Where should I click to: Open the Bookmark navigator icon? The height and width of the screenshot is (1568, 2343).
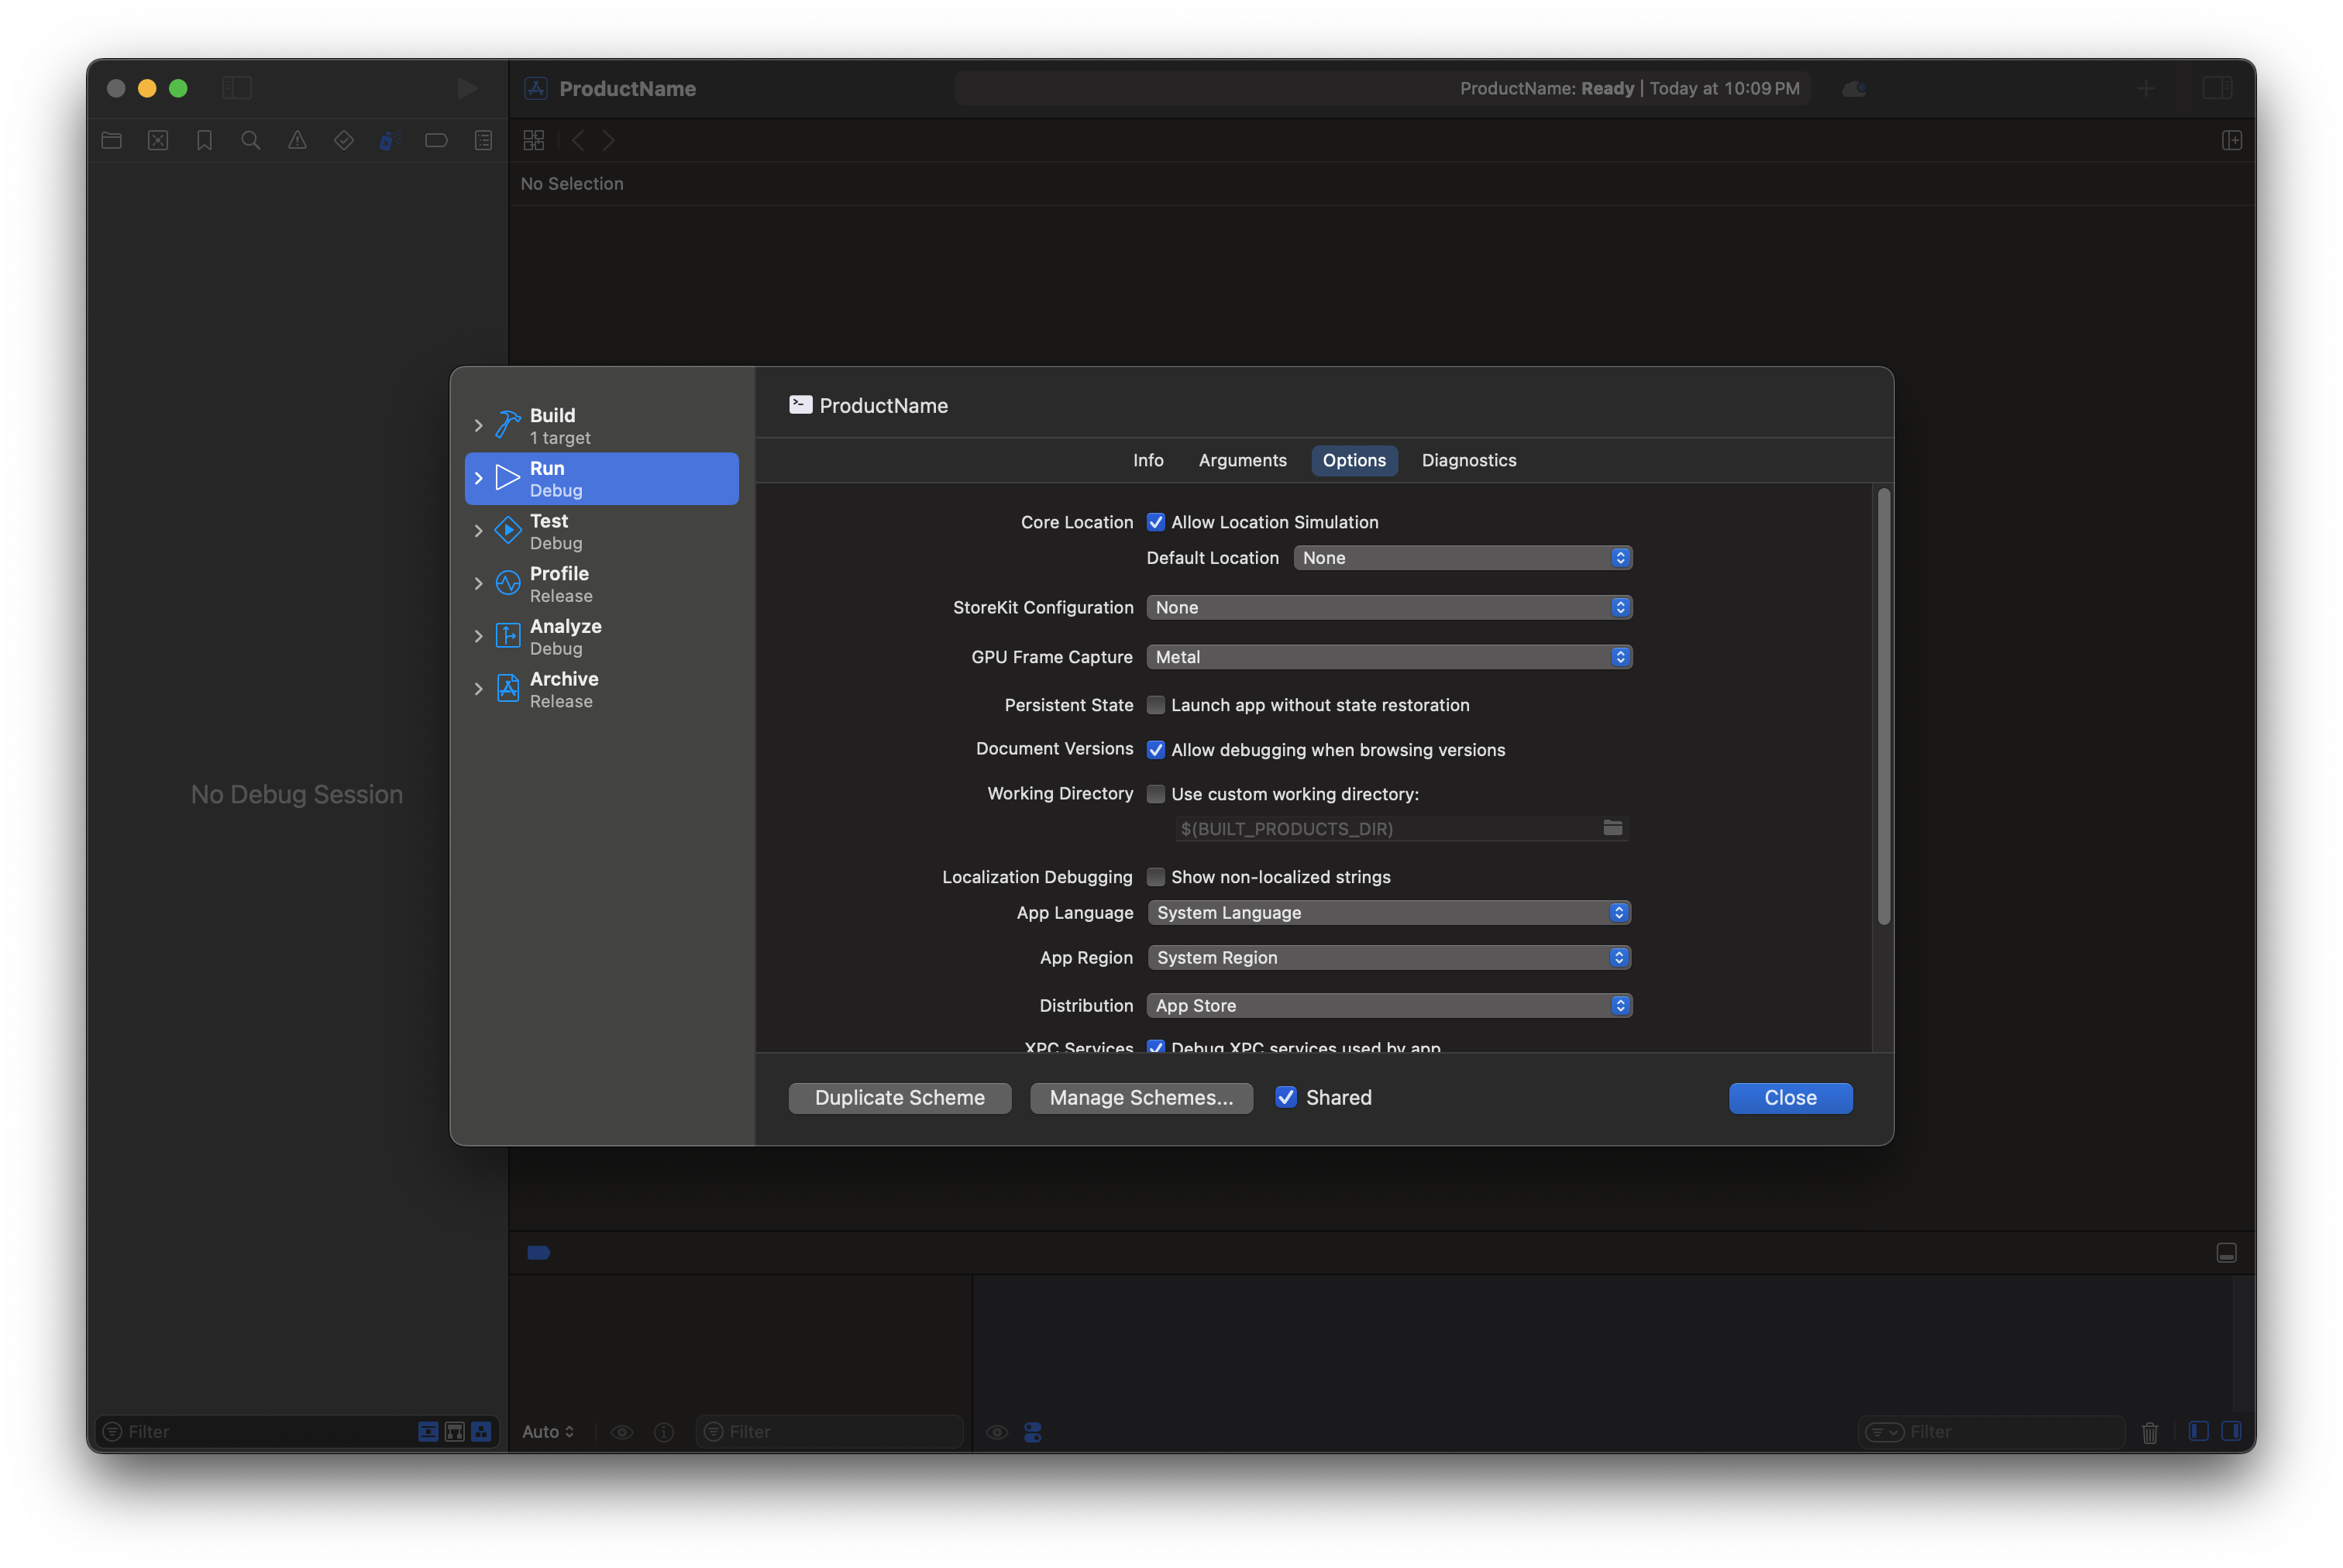(x=204, y=141)
